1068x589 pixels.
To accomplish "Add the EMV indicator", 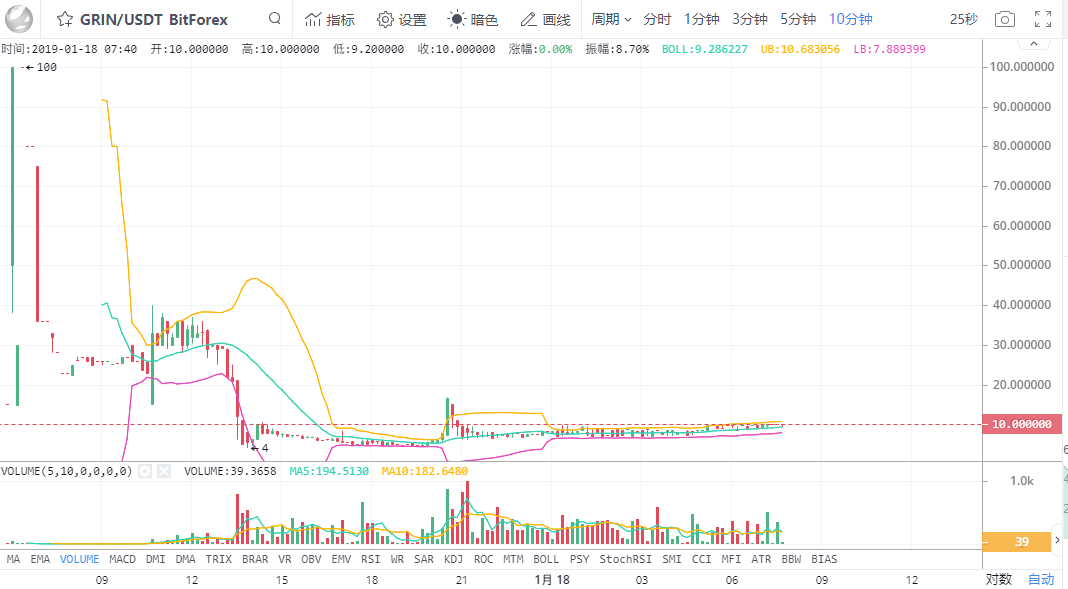I will tap(341, 559).
